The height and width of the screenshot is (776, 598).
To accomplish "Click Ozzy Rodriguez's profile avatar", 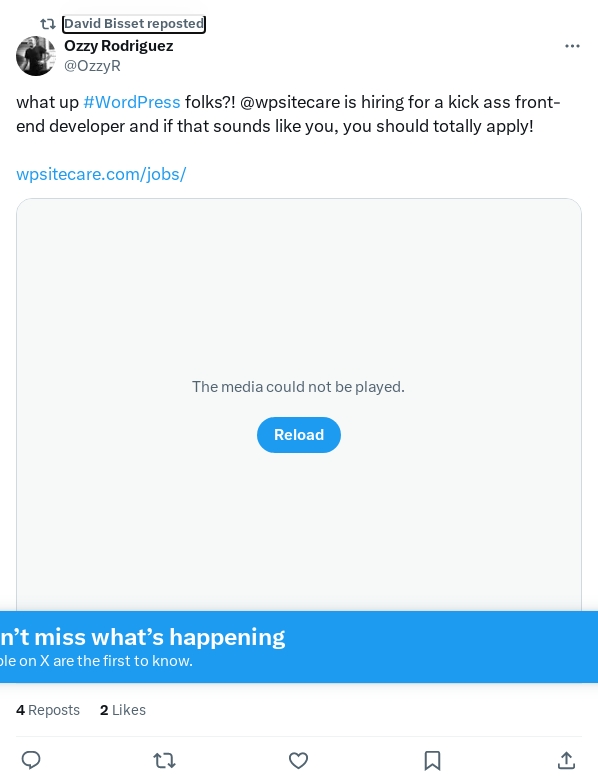I will point(36,56).
